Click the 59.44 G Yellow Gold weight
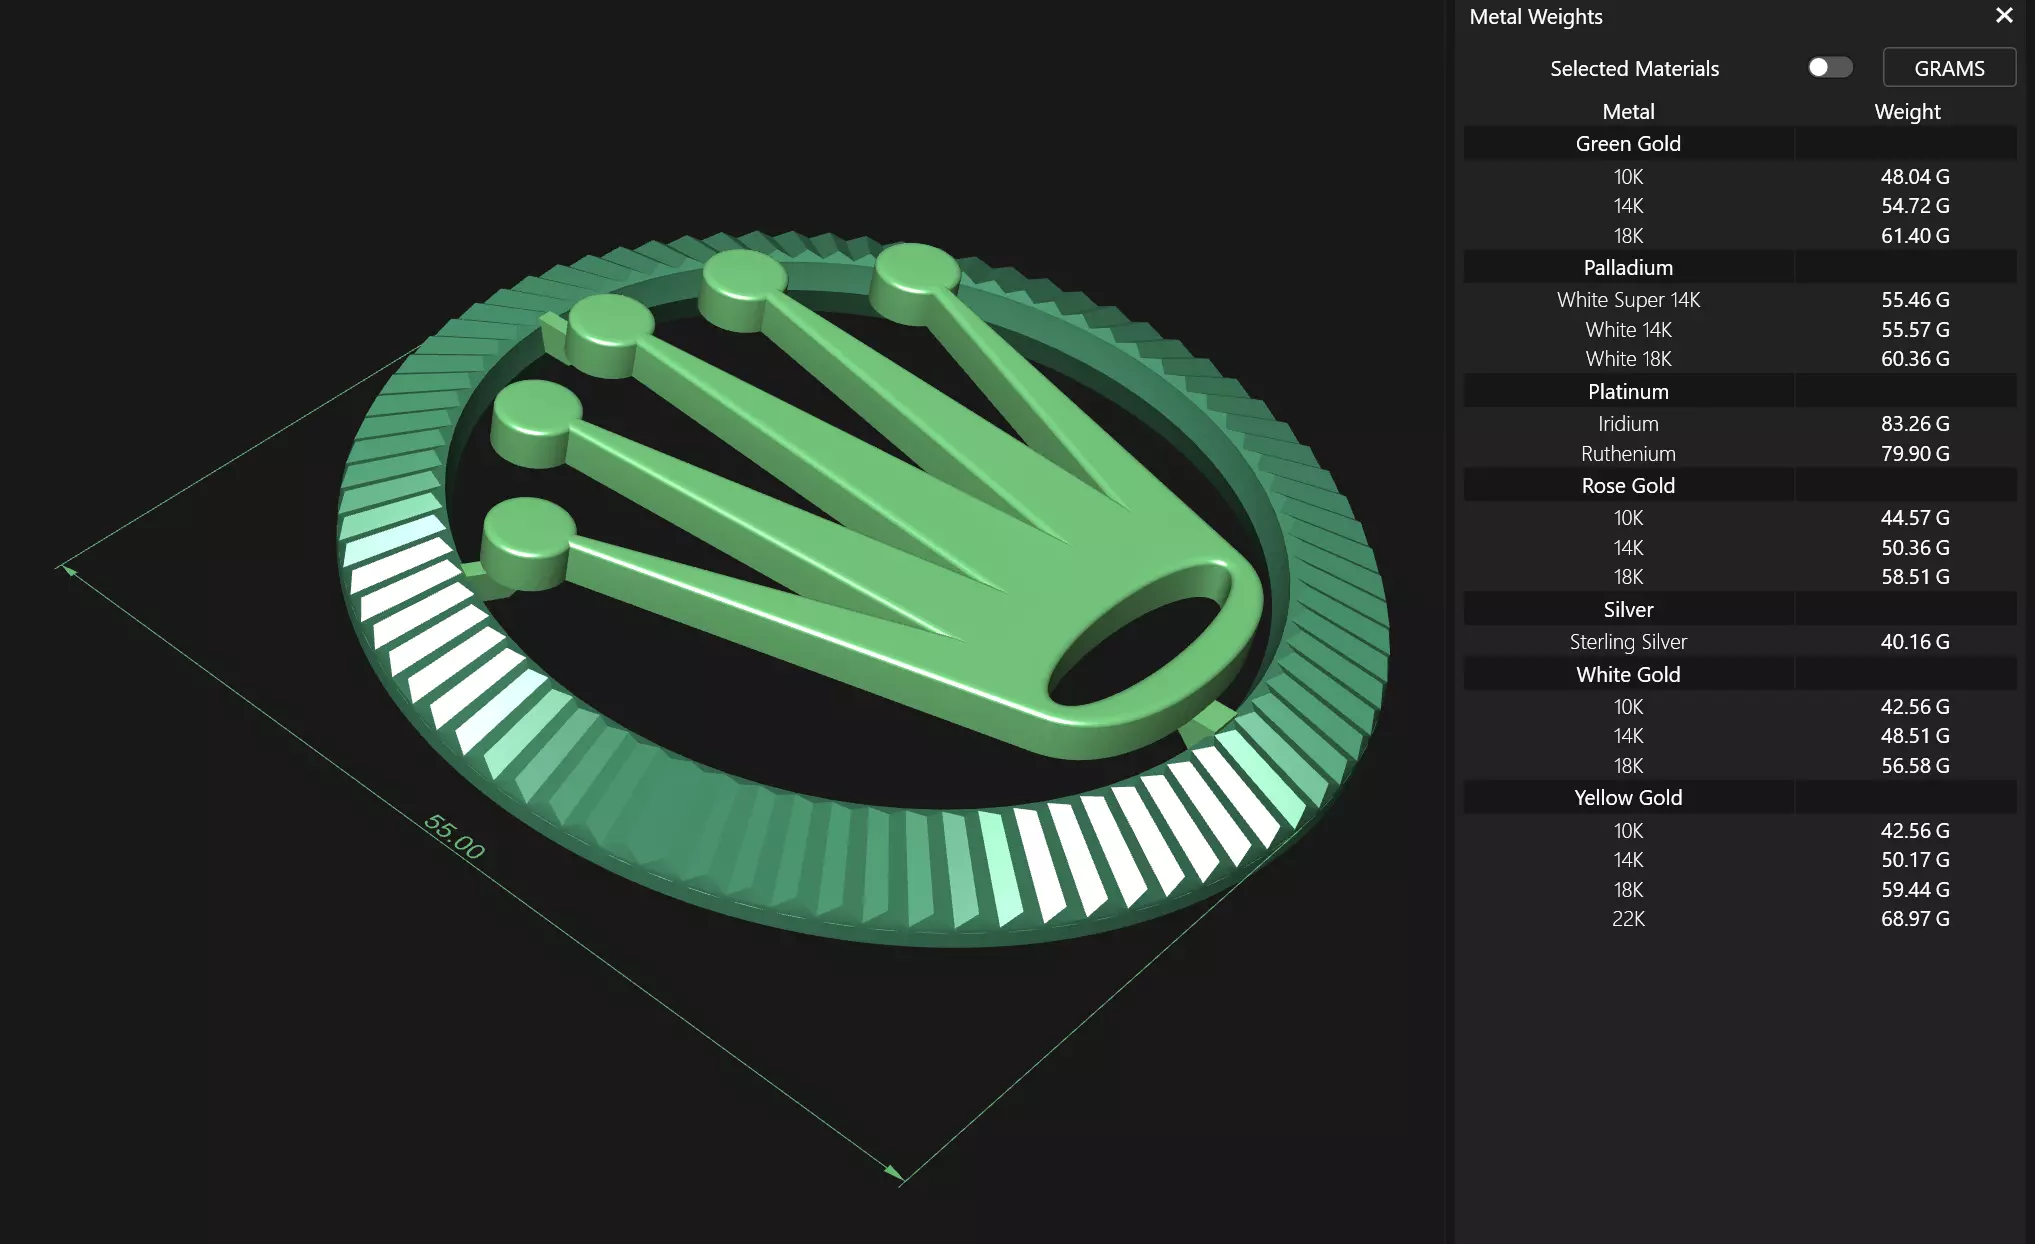The height and width of the screenshot is (1244, 2035). [1915, 890]
